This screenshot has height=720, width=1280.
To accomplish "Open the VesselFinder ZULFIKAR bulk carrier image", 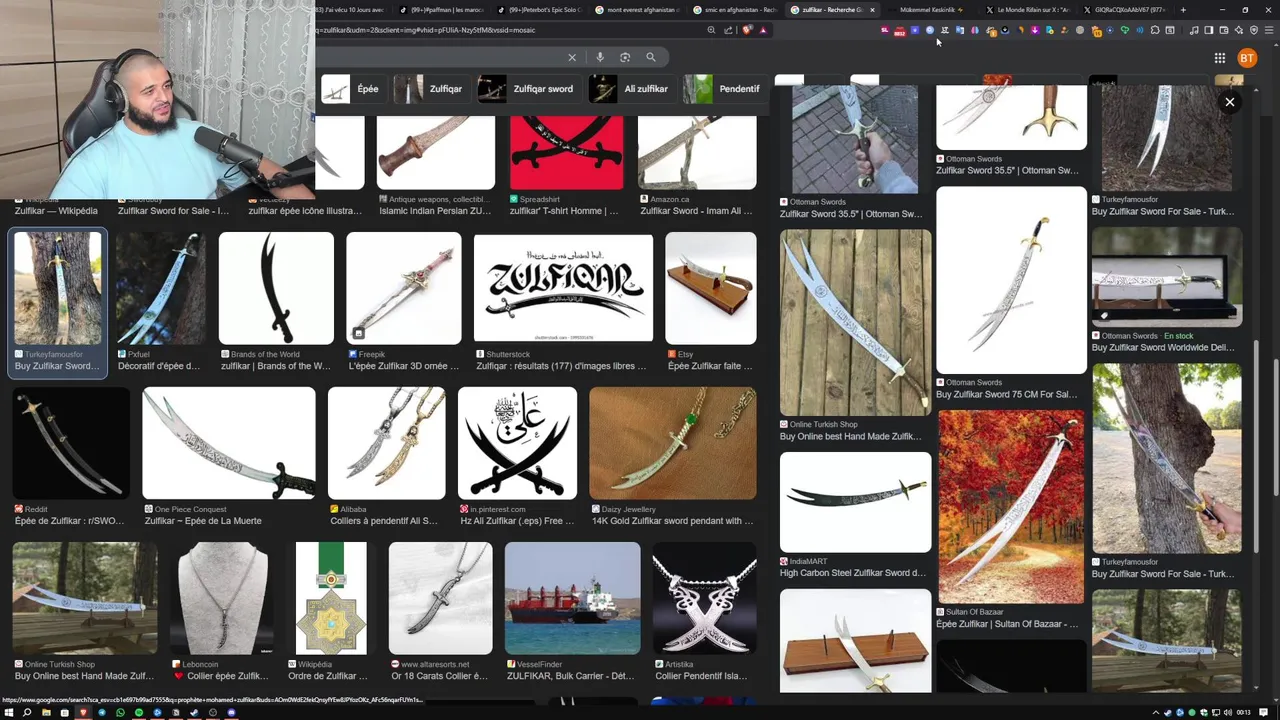I will tap(572, 598).
